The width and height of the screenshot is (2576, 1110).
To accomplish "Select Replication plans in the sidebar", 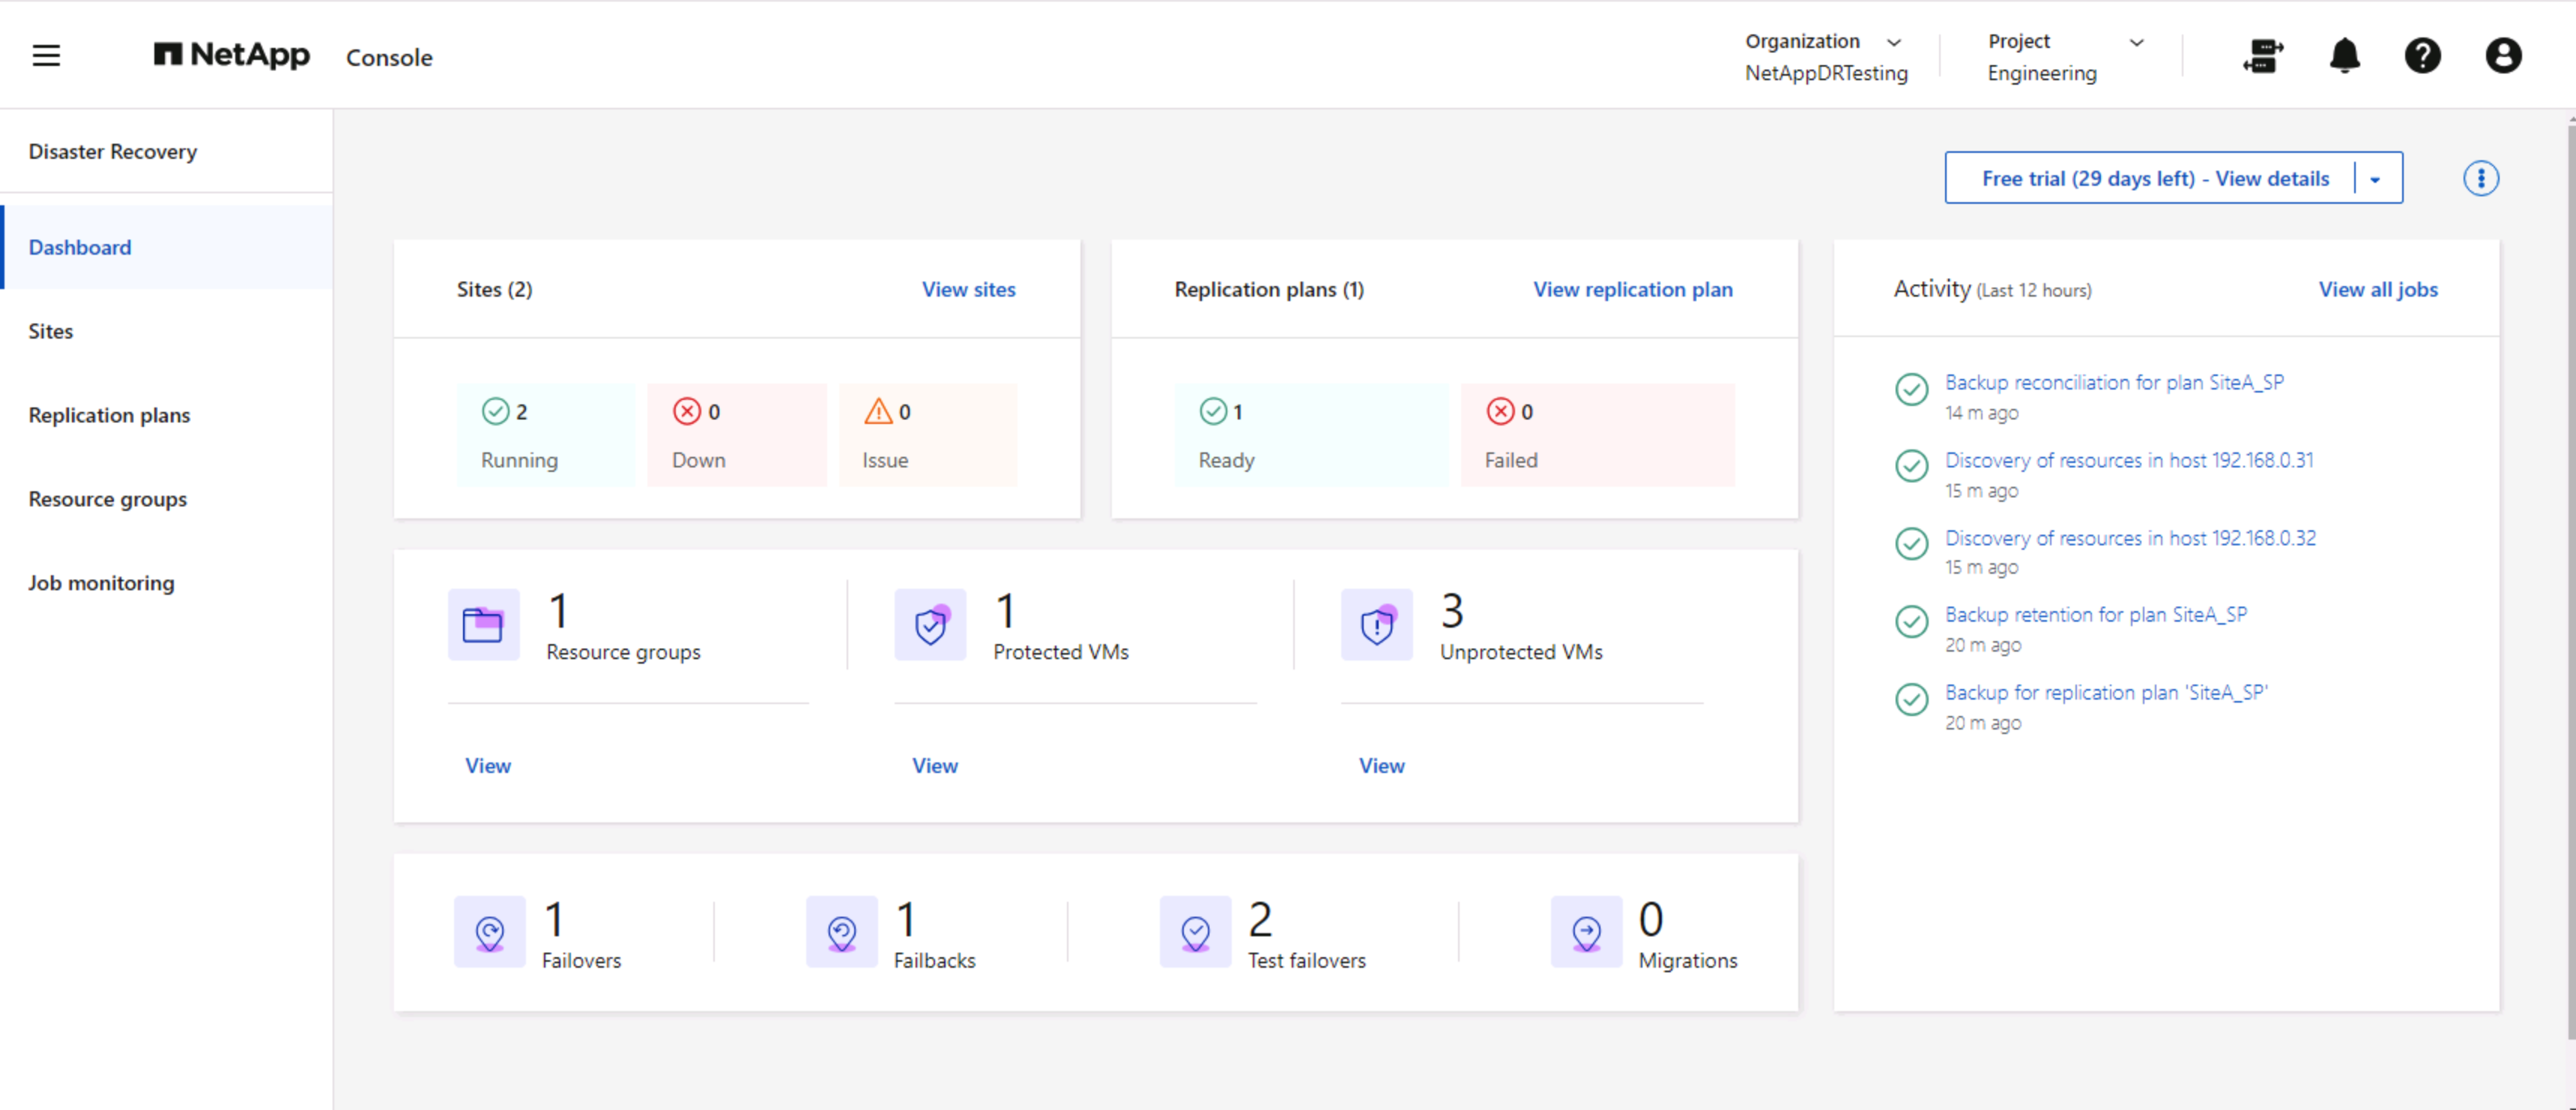I will [x=109, y=414].
